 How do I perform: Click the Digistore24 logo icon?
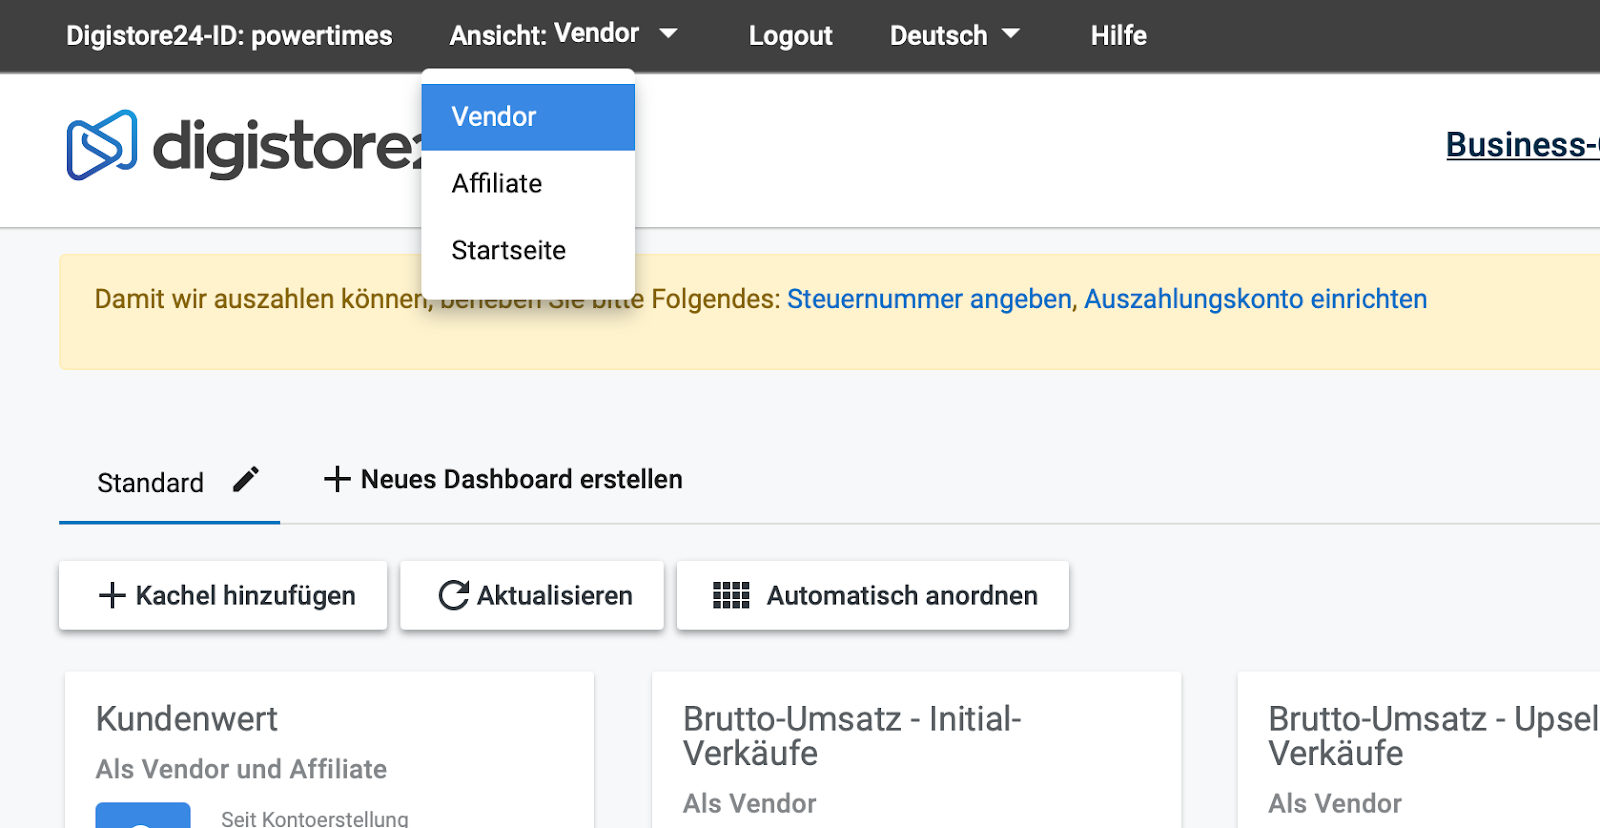click(x=101, y=145)
